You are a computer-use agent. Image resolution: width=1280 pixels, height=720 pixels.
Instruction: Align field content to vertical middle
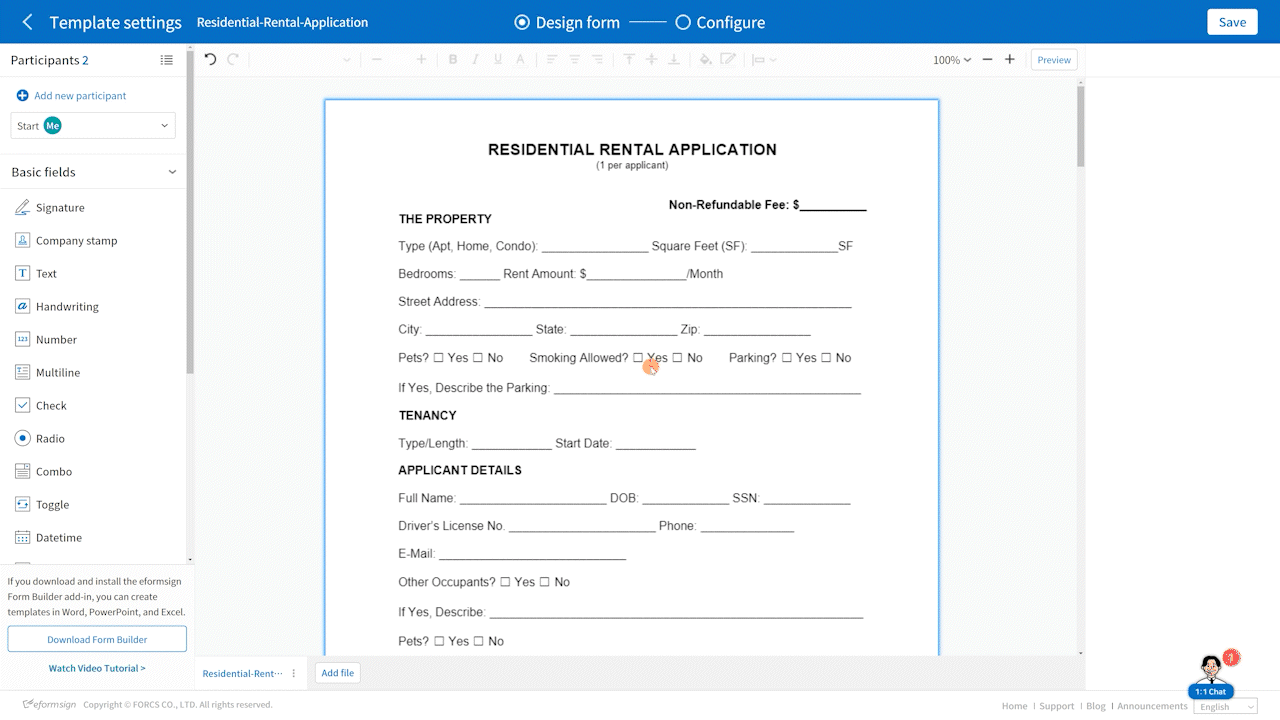[x=652, y=60]
